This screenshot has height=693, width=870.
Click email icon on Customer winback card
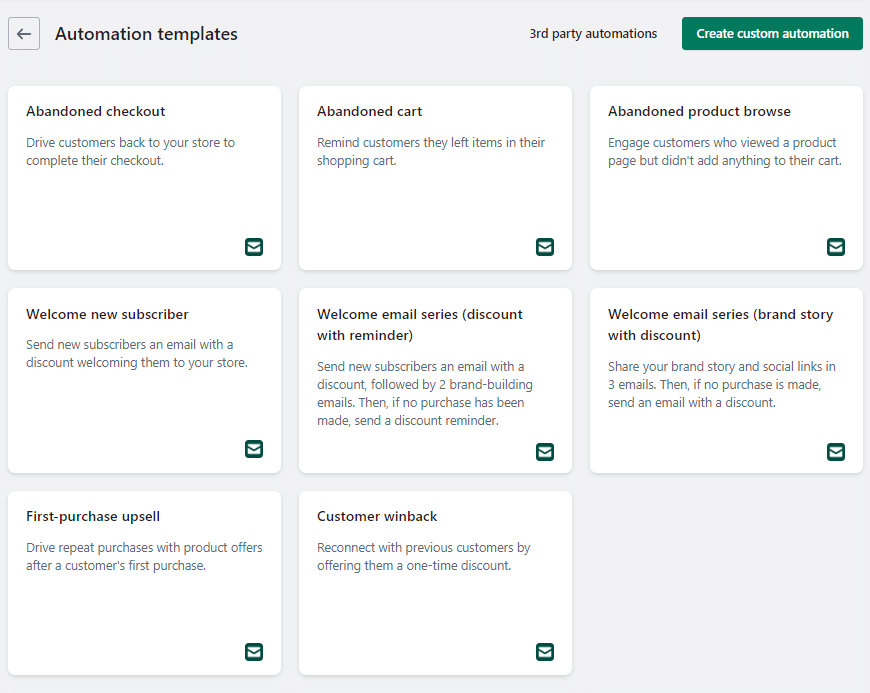pyautogui.click(x=545, y=652)
